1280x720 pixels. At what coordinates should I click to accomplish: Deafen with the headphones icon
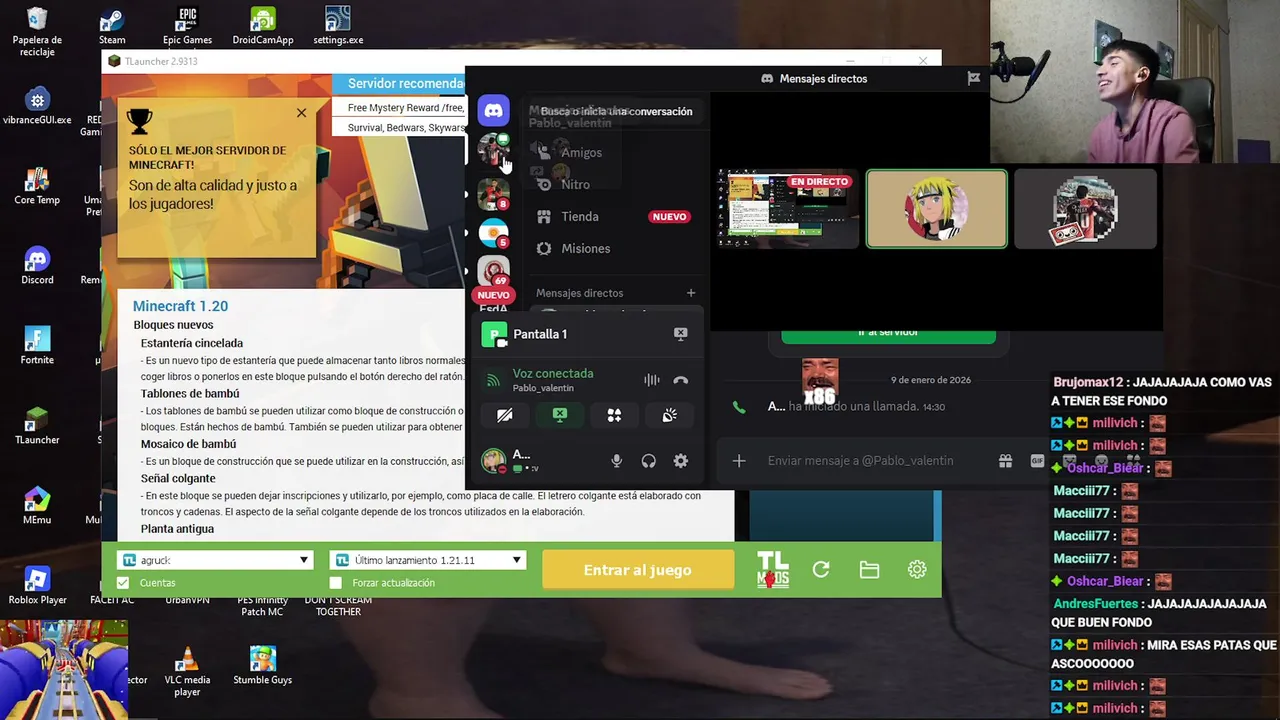pos(649,461)
